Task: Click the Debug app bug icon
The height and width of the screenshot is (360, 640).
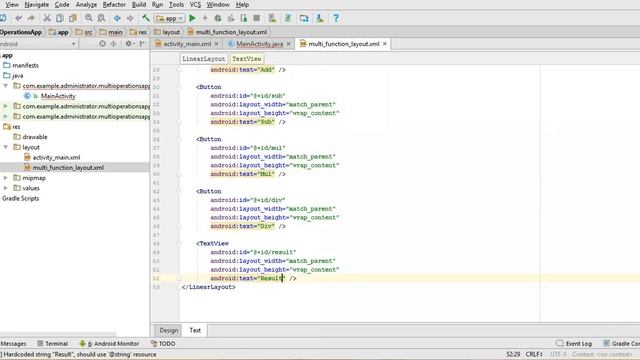Action: (218, 18)
